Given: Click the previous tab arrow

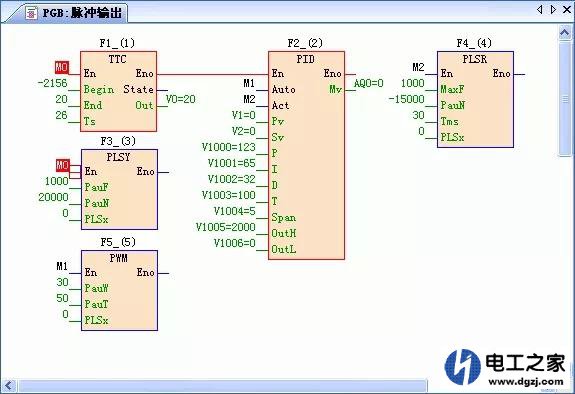Looking at the screenshot, I should (x=539, y=10).
